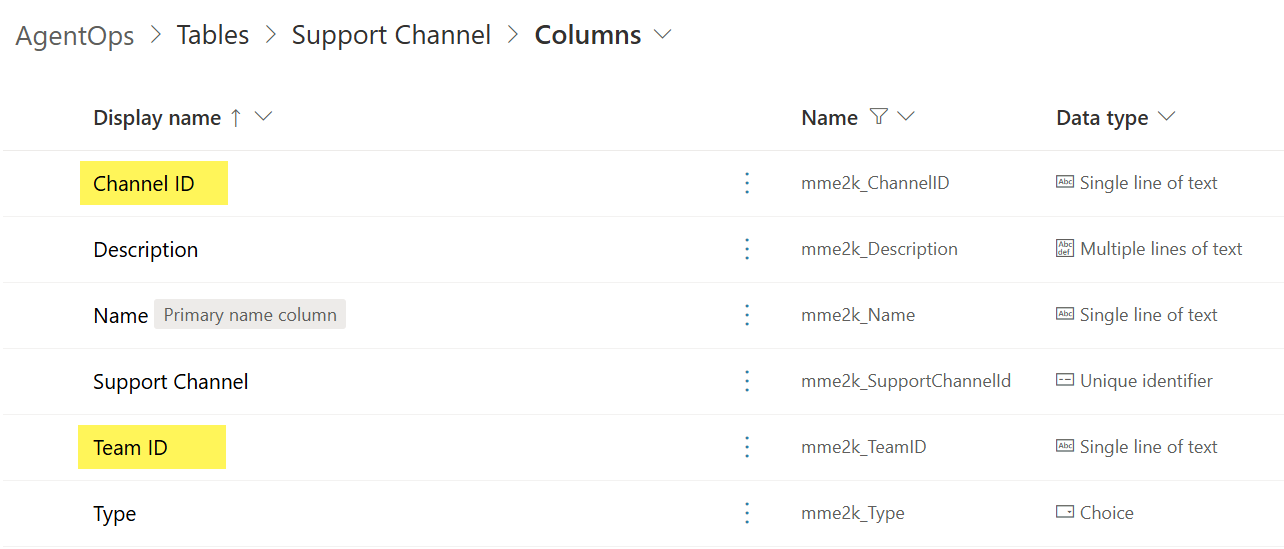
Task: Open Support Channel breadcrumb link
Action: (x=391, y=36)
